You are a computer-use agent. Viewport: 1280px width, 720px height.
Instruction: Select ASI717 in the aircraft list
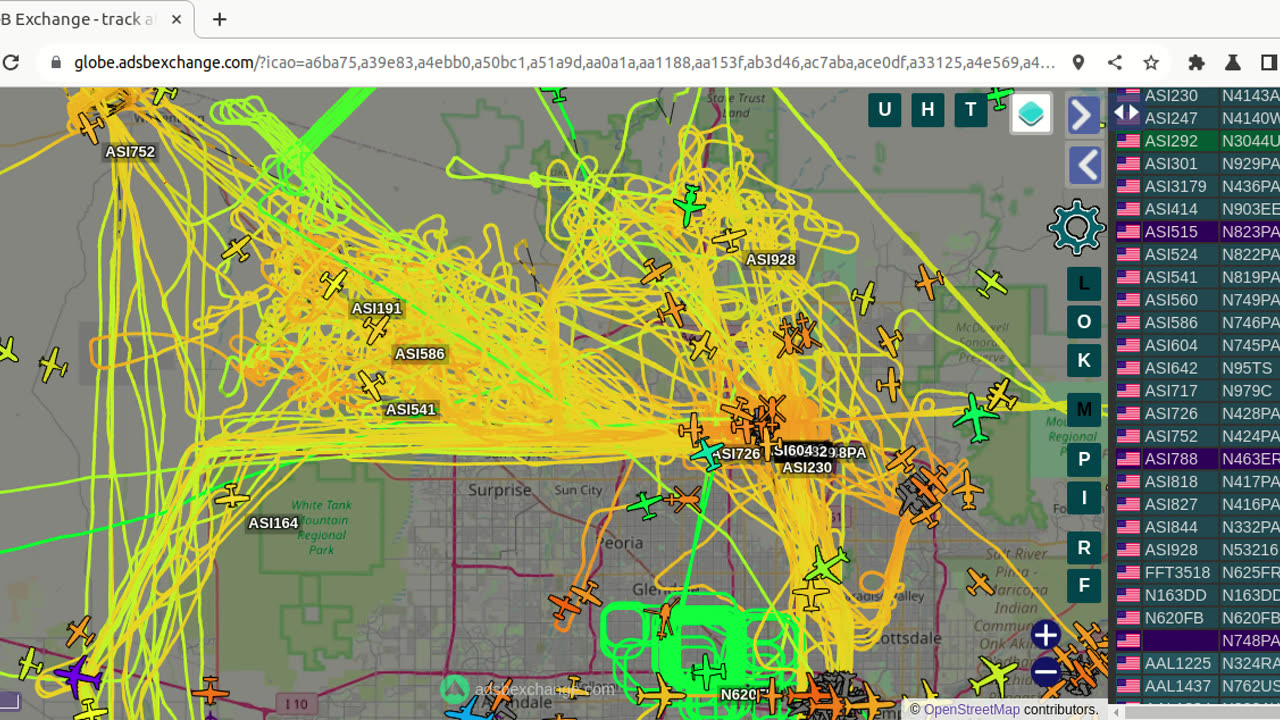coord(1196,391)
